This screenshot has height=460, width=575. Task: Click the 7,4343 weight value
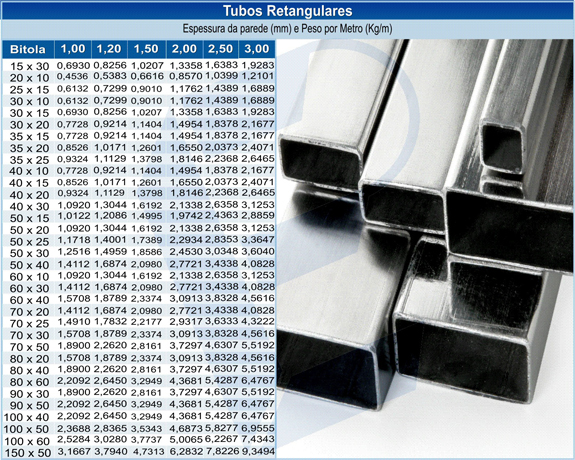(258, 439)
